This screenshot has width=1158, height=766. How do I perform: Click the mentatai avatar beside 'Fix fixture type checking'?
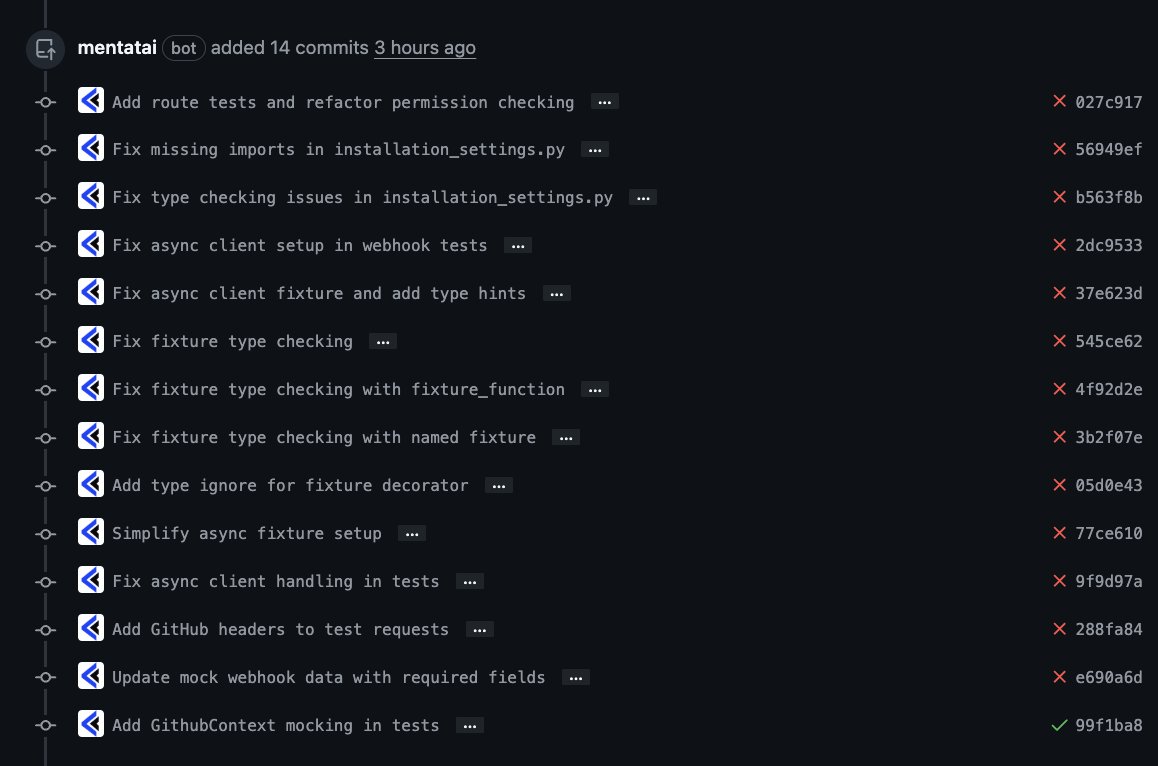tap(91, 341)
